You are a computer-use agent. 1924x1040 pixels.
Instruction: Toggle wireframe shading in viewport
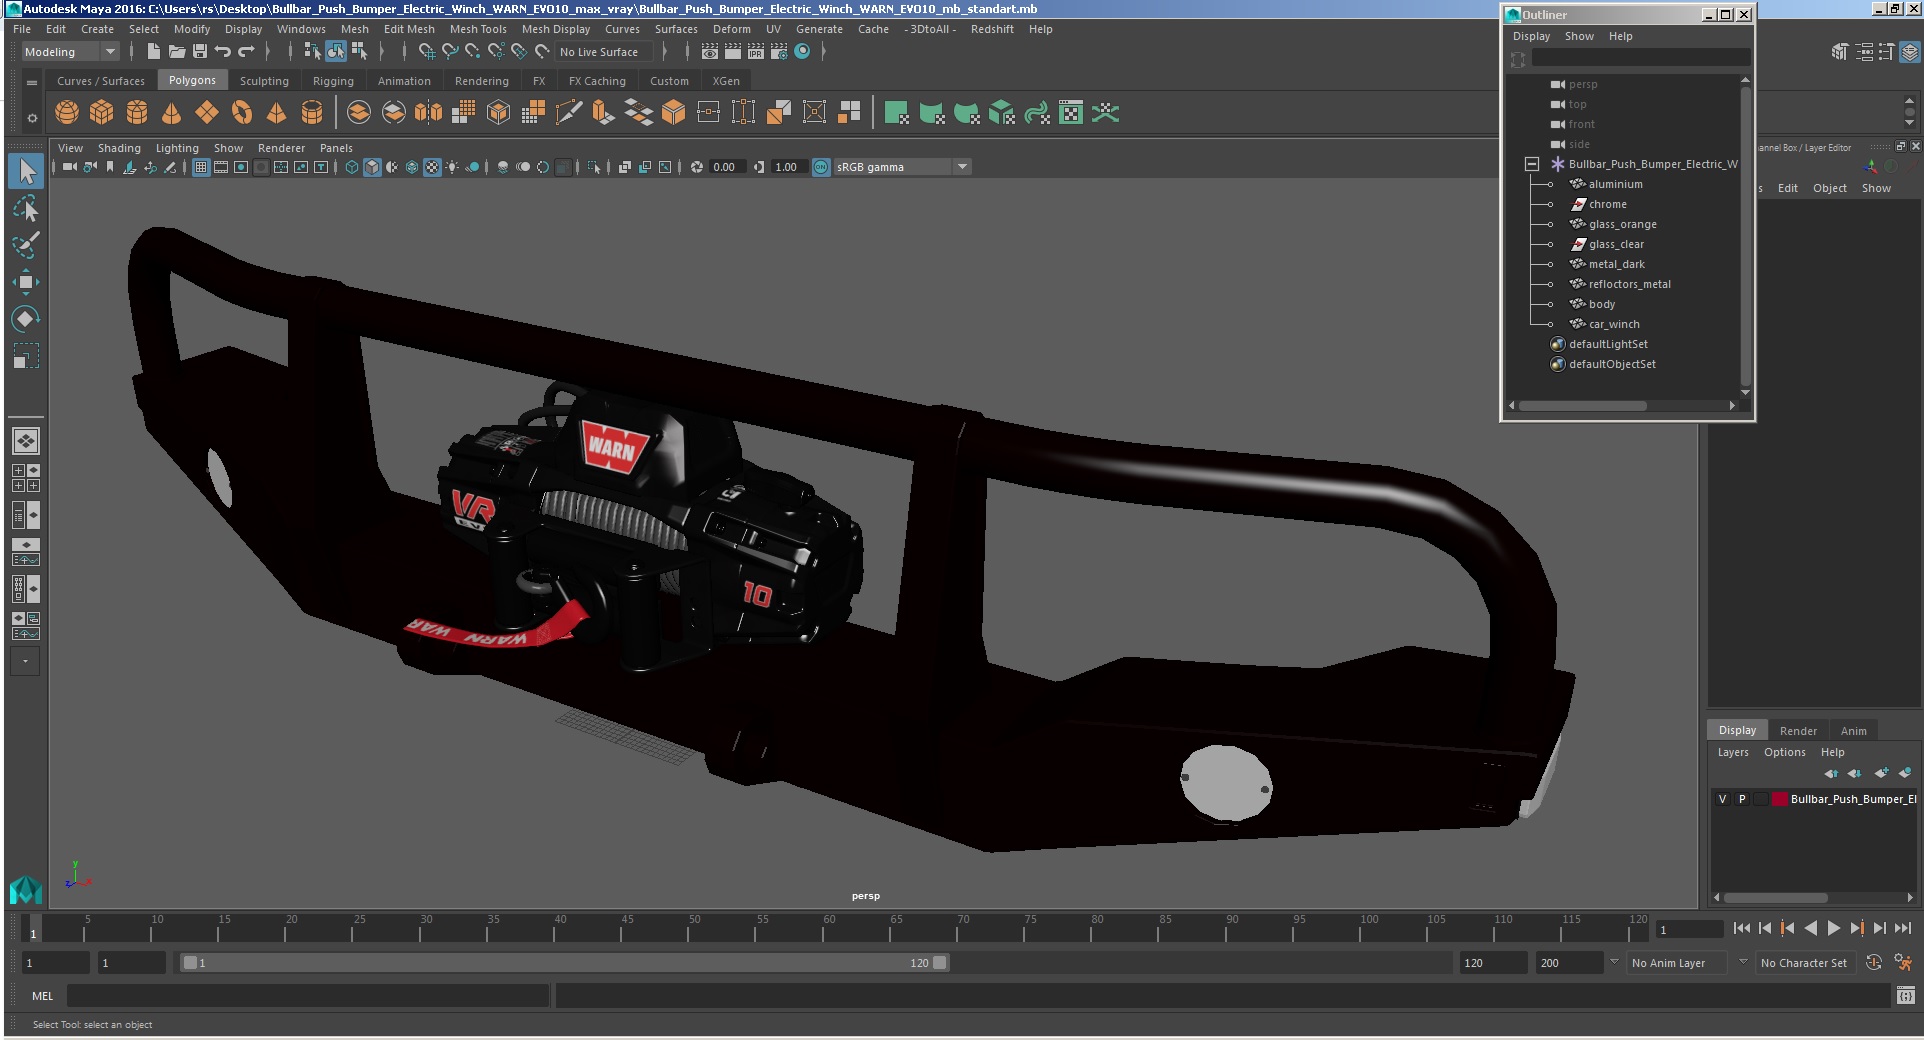[352, 167]
